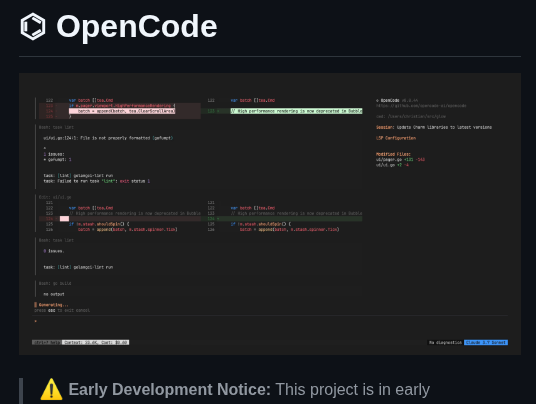
Task: Click the "Session: Update Charm libraries" line
Action: point(434,127)
